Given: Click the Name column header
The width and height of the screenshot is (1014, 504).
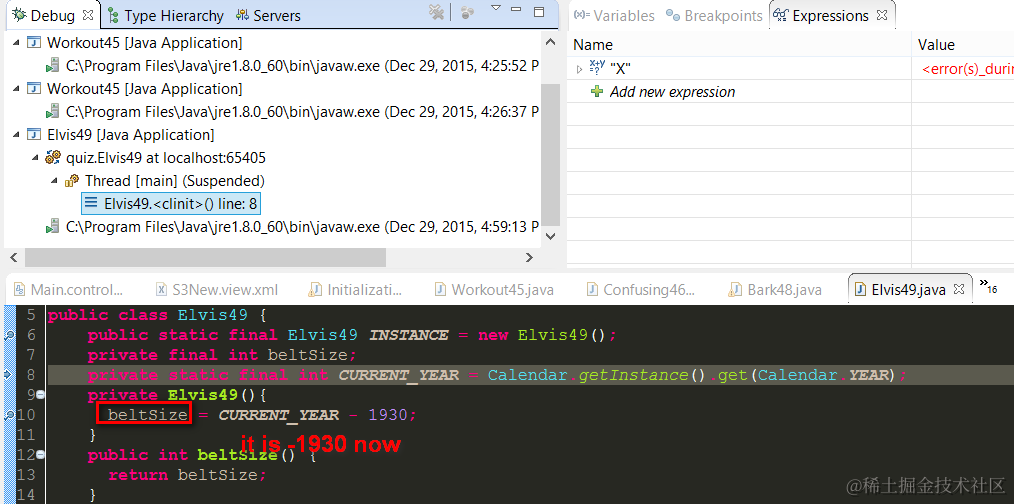Looking at the screenshot, I should pos(593,45).
